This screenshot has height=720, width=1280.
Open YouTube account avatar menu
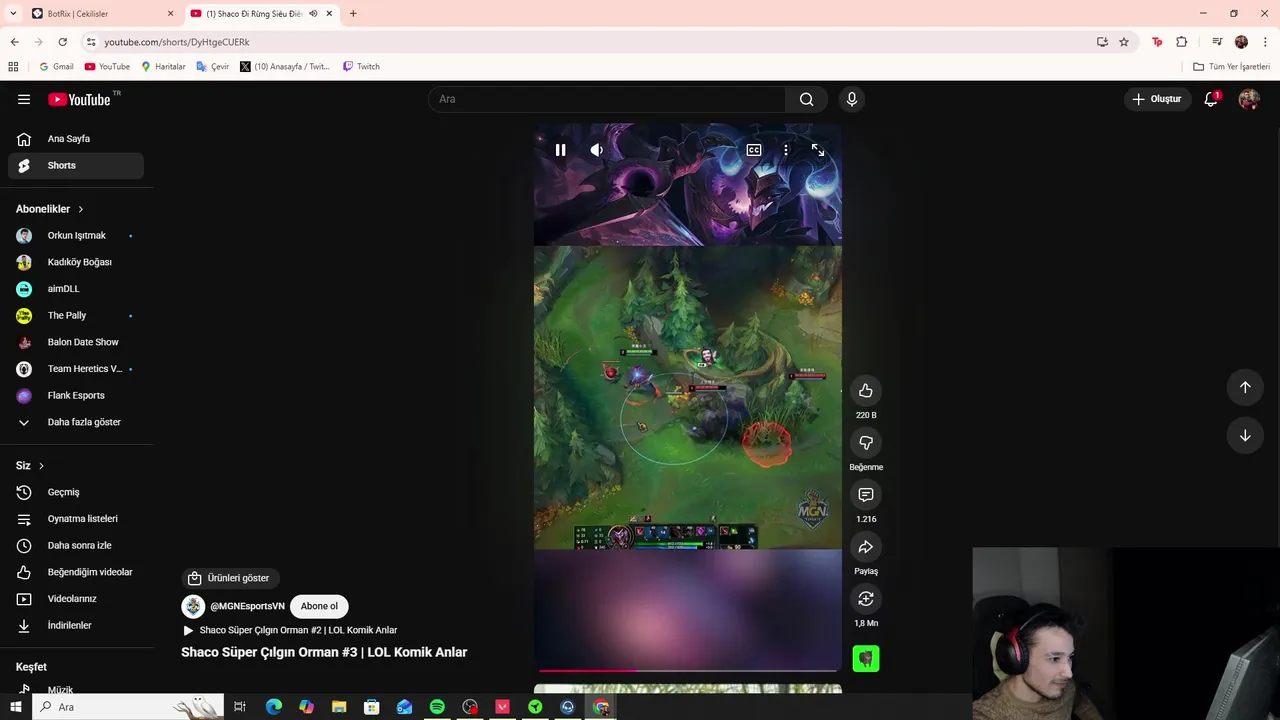point(1249,99)
